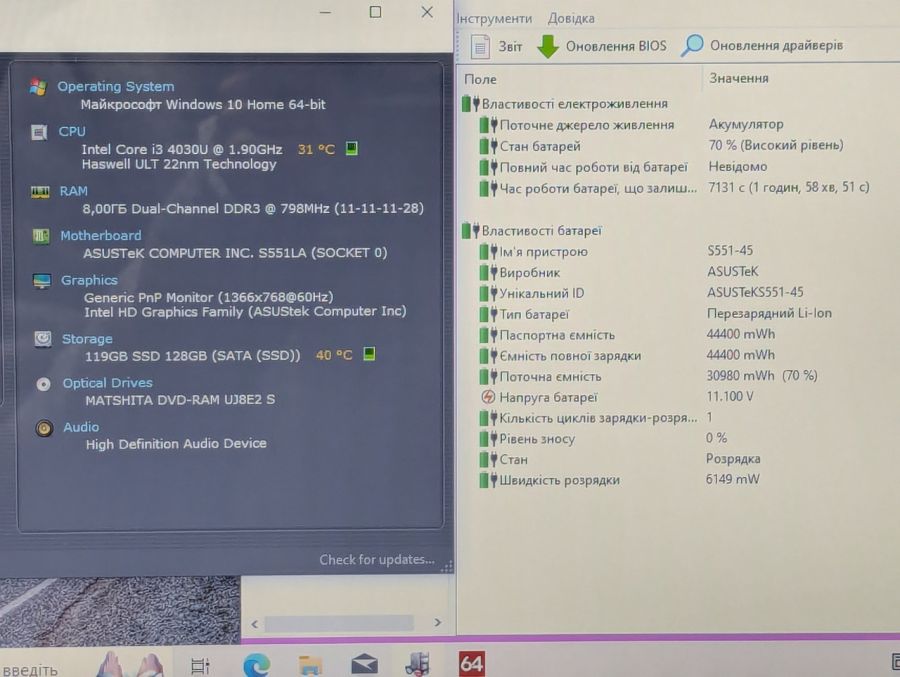Screen dimensions: 900x677
Task: Open the Optical Drives section heading
Action: coord(107,383)
